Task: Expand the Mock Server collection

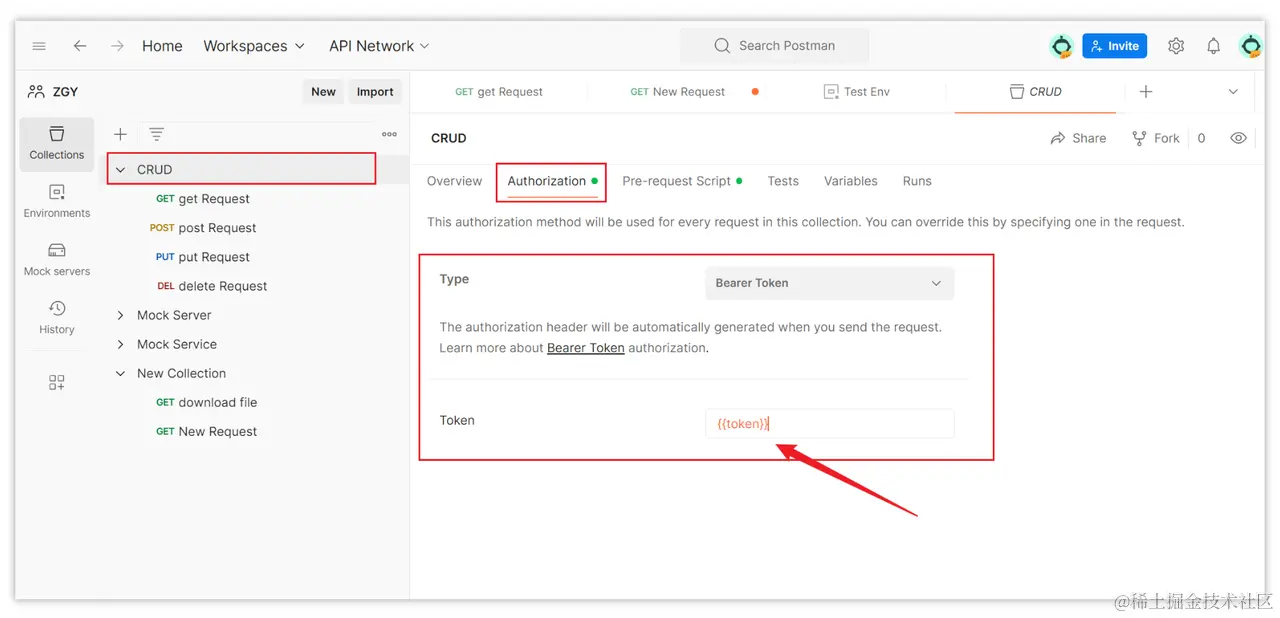Action: (x=120, y=315)
